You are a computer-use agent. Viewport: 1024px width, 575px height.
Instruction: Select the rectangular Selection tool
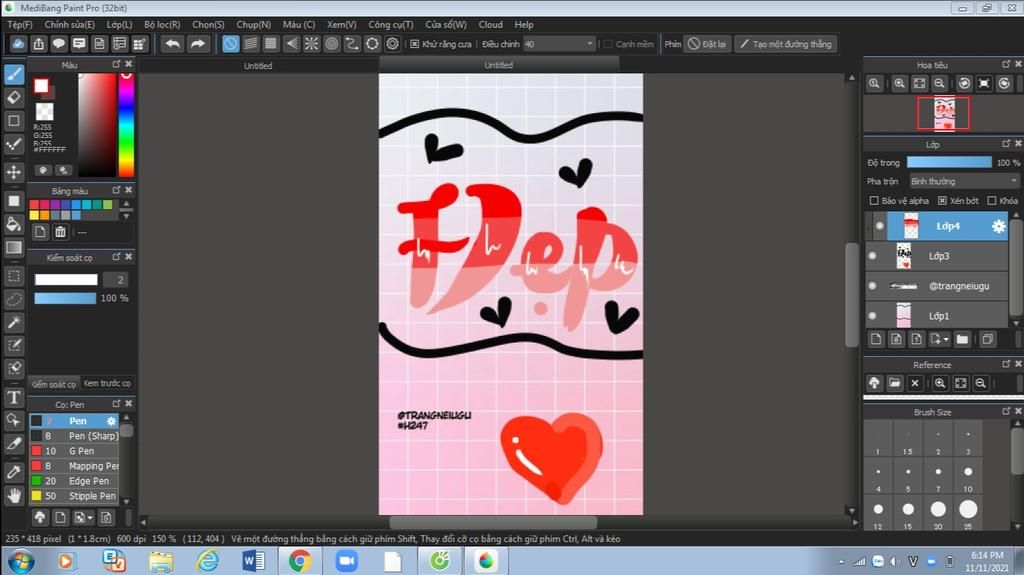14,276
